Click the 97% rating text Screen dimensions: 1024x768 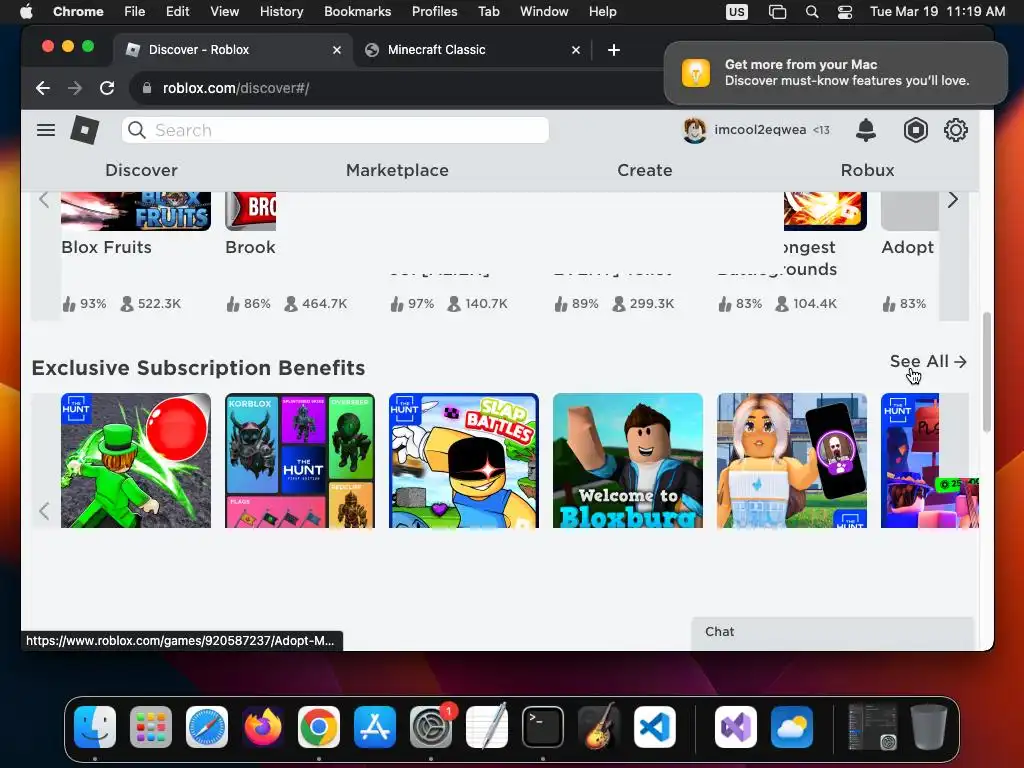click(421, 304)
